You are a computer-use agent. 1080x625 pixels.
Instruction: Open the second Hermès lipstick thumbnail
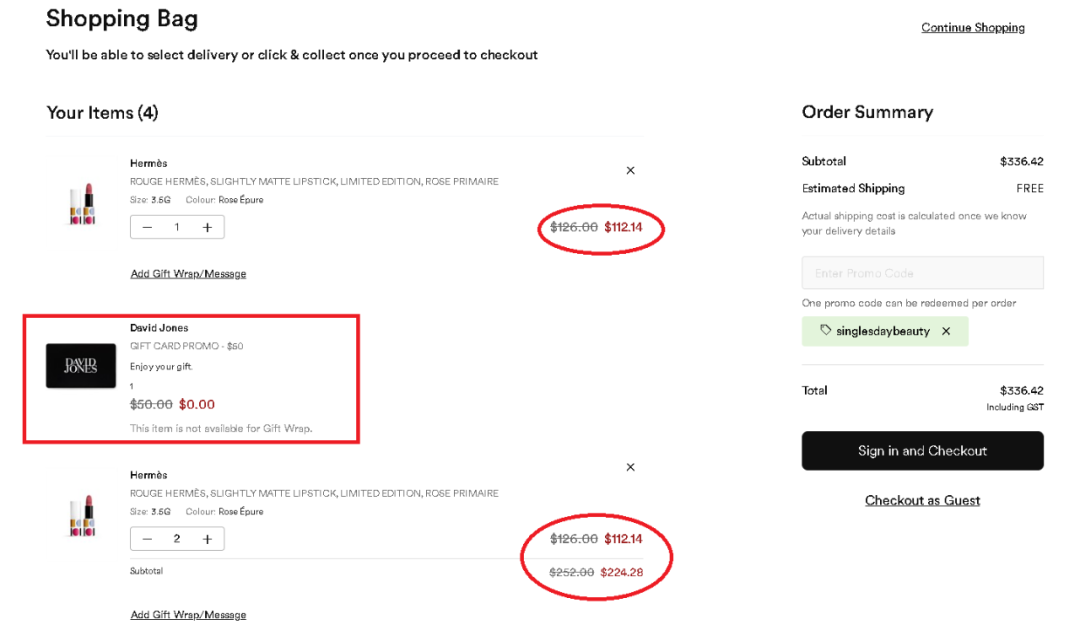[x=80, y=515]
